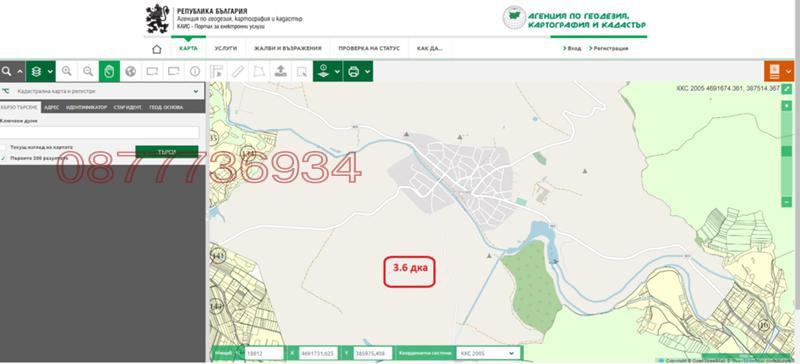Screen dimensions: 800x364
Task: Switch to the ГЕОД. ОСНОВА tab
Action: 166,107
